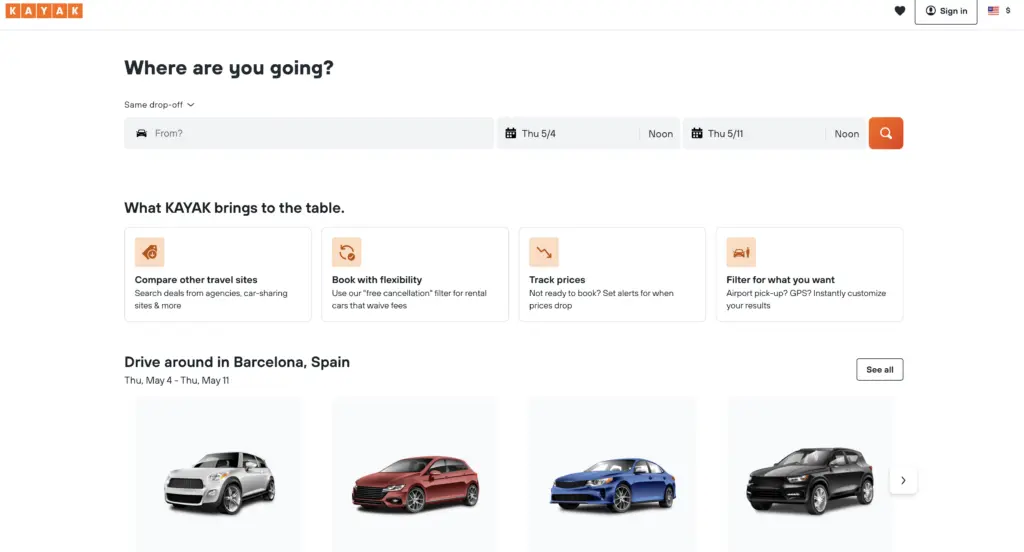1024x552 pixels.
Task: Click the Track prices icon
Action: point(543,252)
